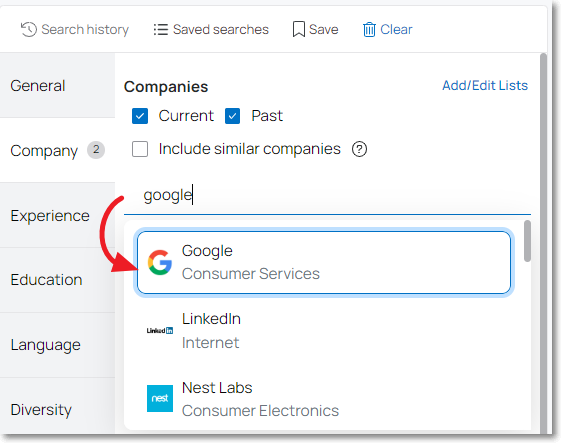Enable Include similar companies checkbox
The height and width of the screenshot is (443, 561).
tap(140, 149)
